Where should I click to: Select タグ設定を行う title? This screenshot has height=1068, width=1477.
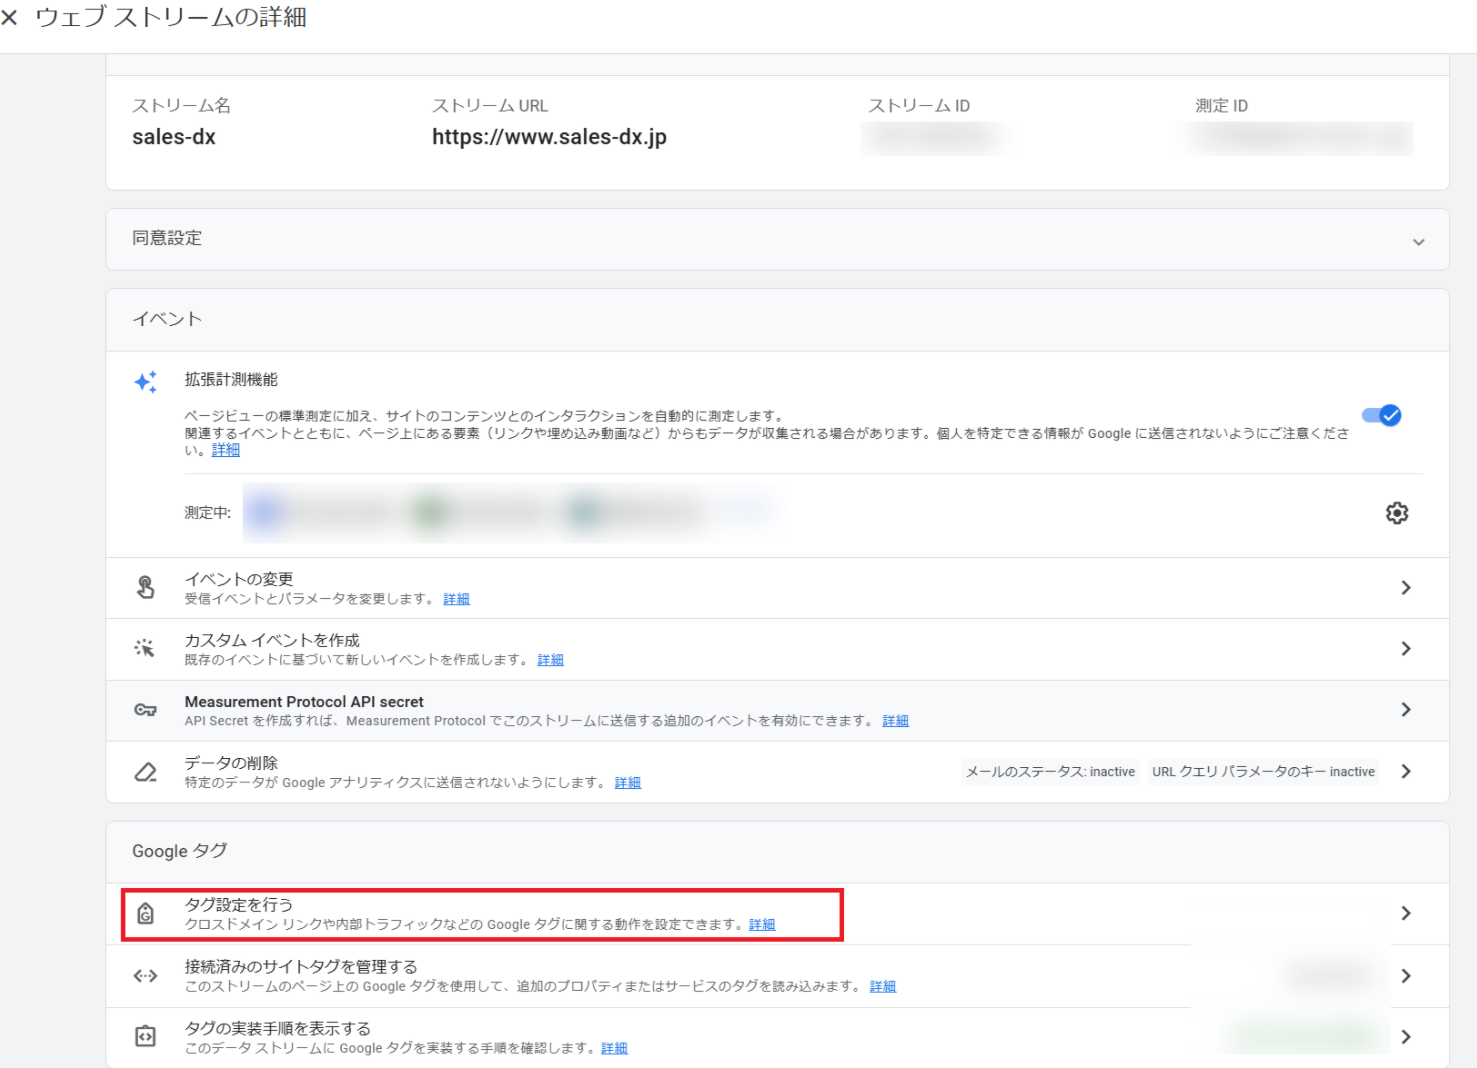(x=239, y=904)
